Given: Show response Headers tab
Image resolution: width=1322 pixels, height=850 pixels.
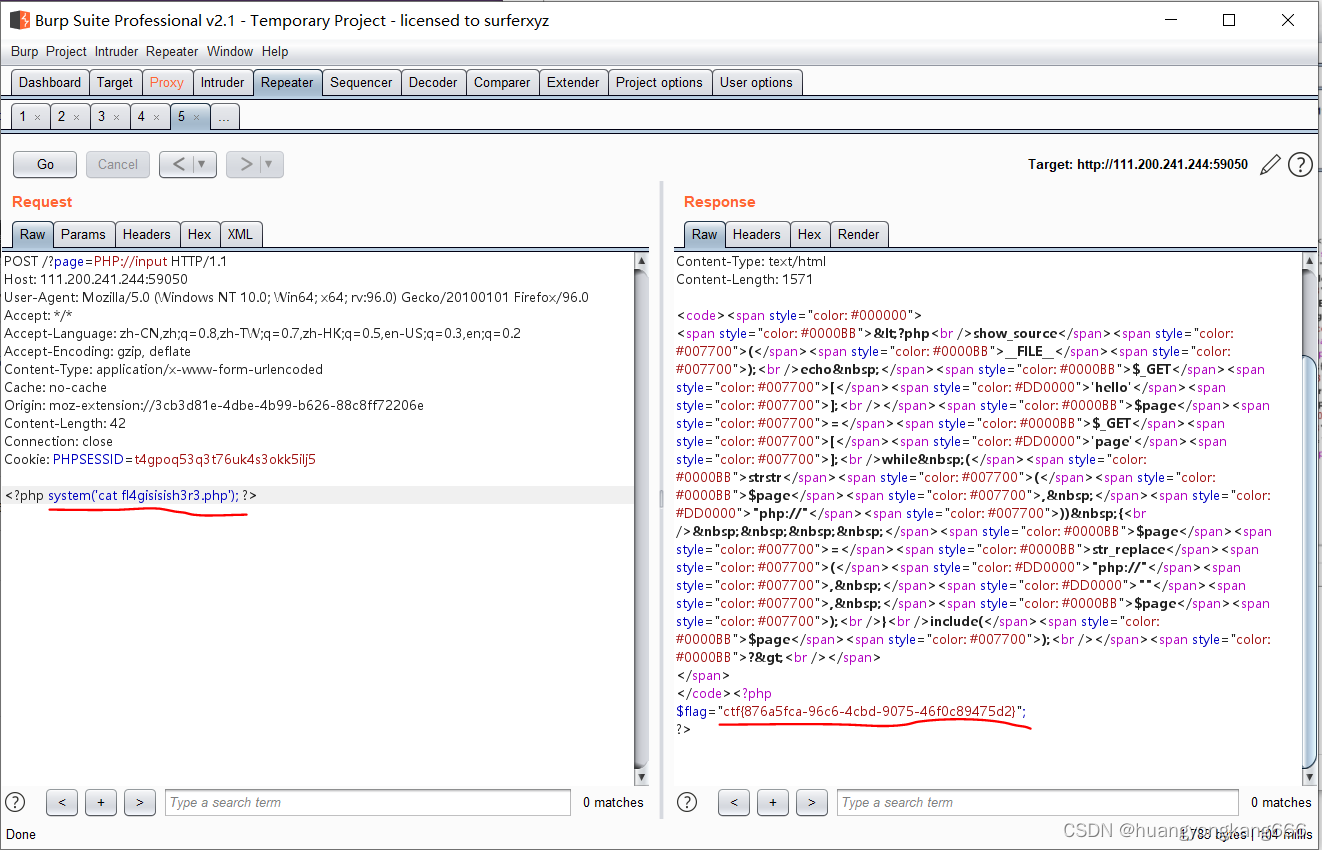Looking at the screenshot, I should tap(757, 234).
